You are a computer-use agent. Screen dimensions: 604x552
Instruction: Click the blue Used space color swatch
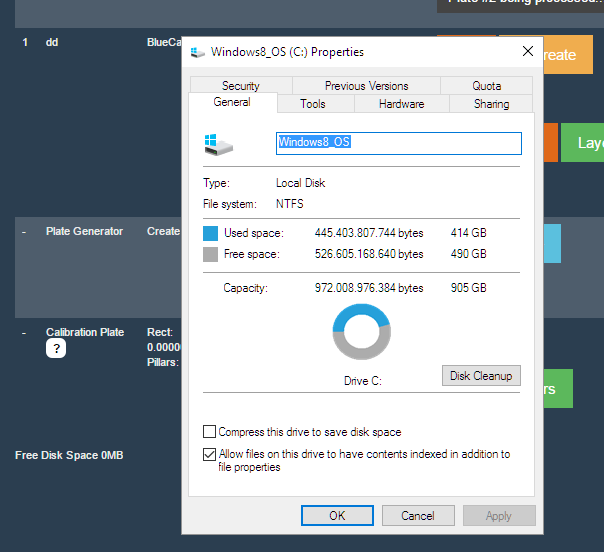pyautogui.click(x=210, y=233)
